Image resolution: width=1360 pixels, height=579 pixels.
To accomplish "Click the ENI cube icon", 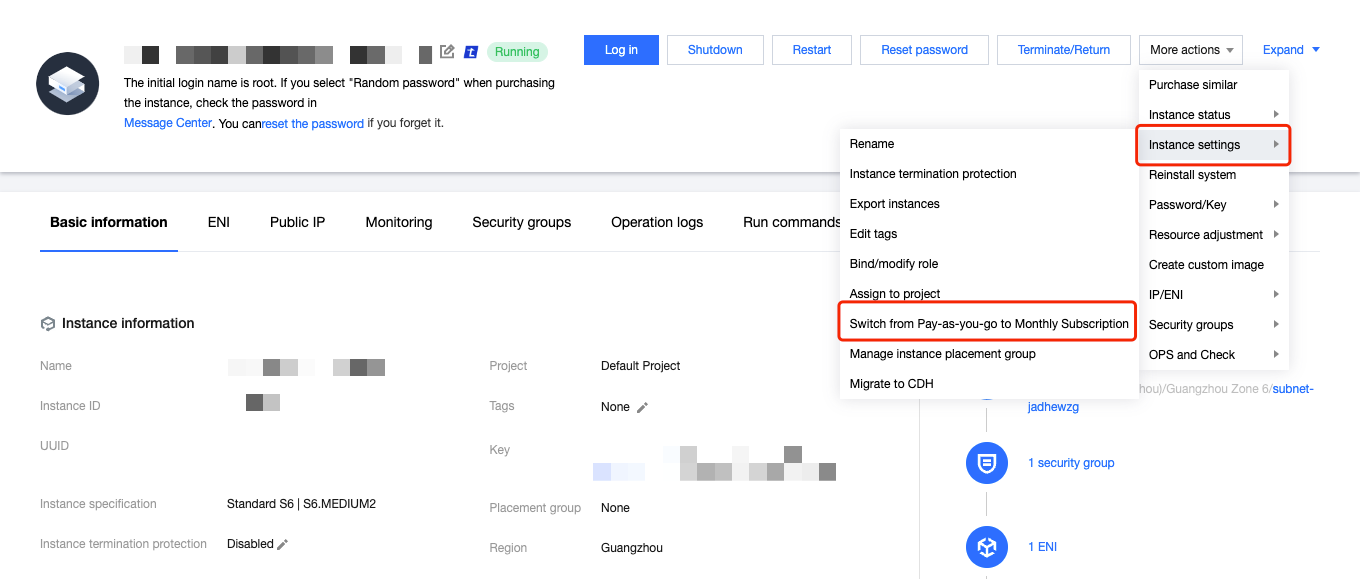I will pyautogui.click(x=986, y=547).
